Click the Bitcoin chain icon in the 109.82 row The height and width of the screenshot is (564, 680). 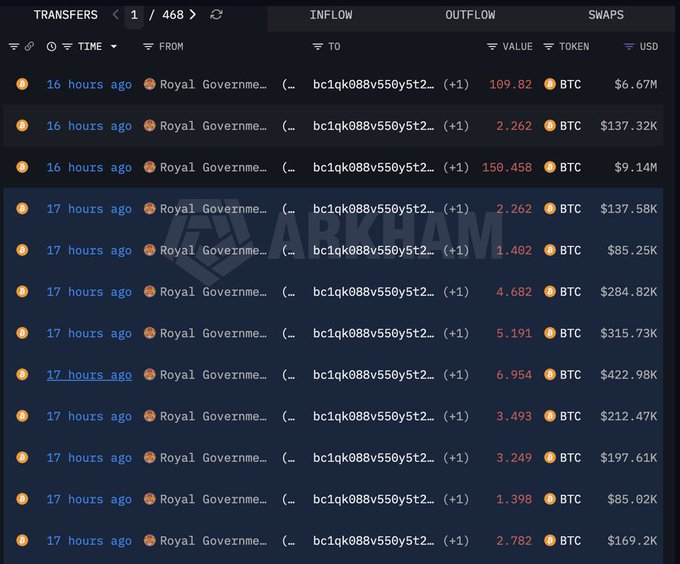coord(22,84)
